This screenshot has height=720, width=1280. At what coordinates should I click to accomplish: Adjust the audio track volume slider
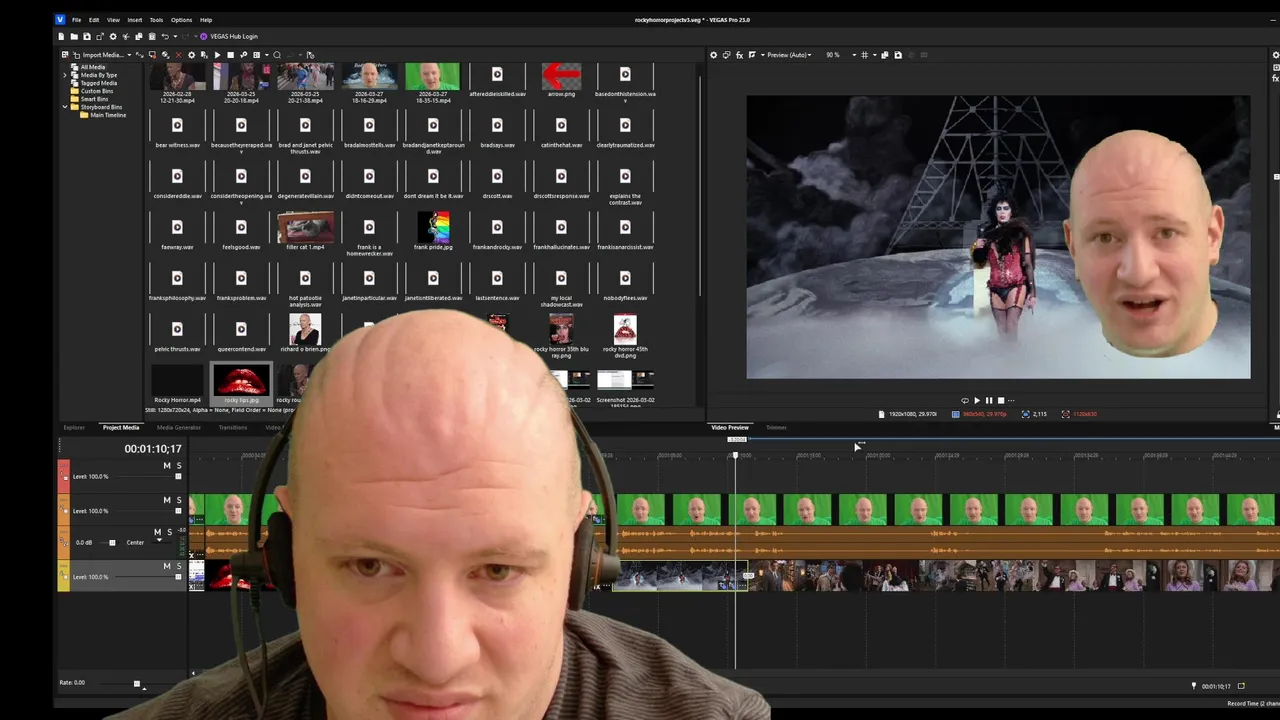(x=112, y=542)
